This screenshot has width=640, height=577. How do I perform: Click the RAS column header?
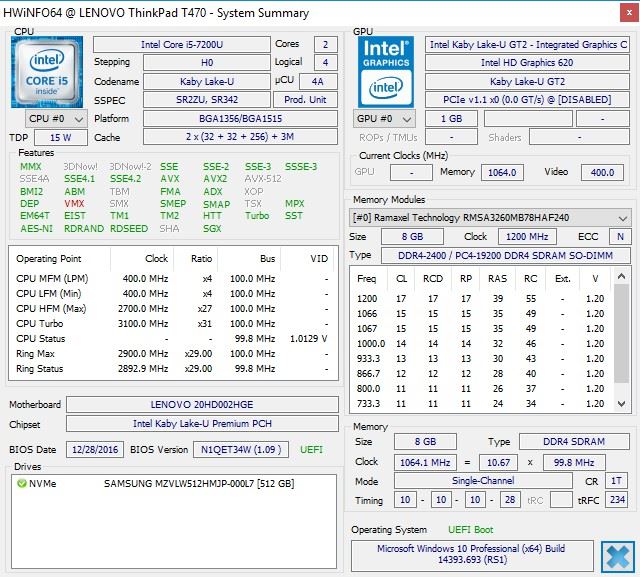click(x=498, y=278)
